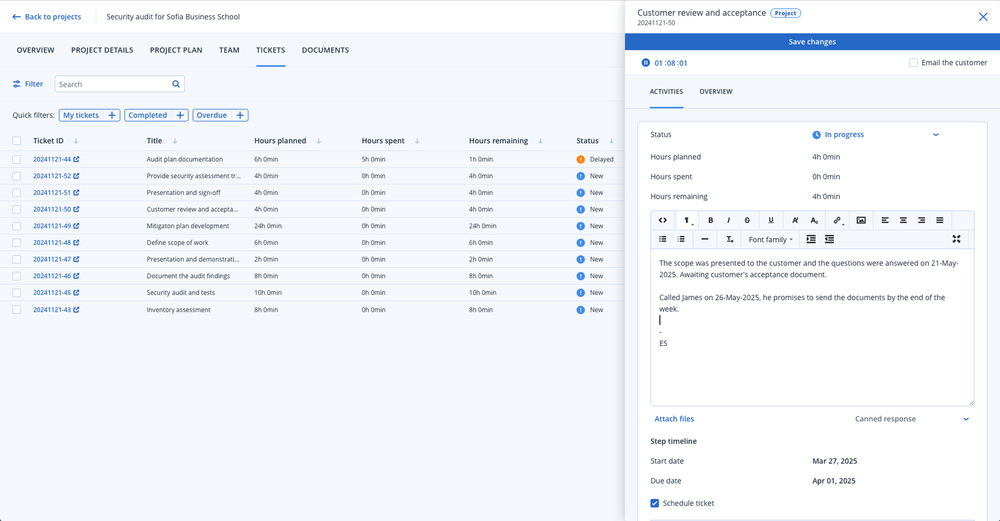Pause the ticket timer
Viewport: 1000px width, 521px height.
click(645, 62)
